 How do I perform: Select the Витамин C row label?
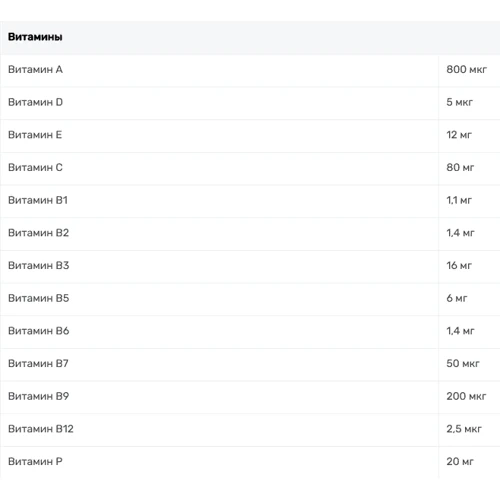tap(35, 167)
